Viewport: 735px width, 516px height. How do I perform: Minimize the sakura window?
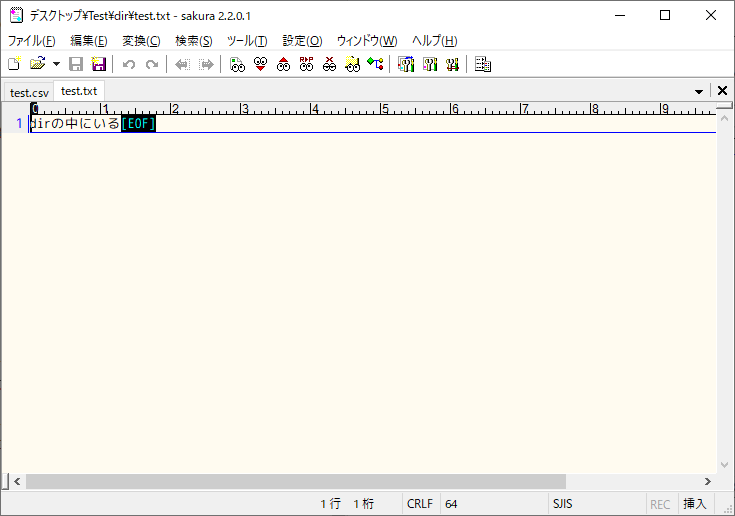[620, 15]
